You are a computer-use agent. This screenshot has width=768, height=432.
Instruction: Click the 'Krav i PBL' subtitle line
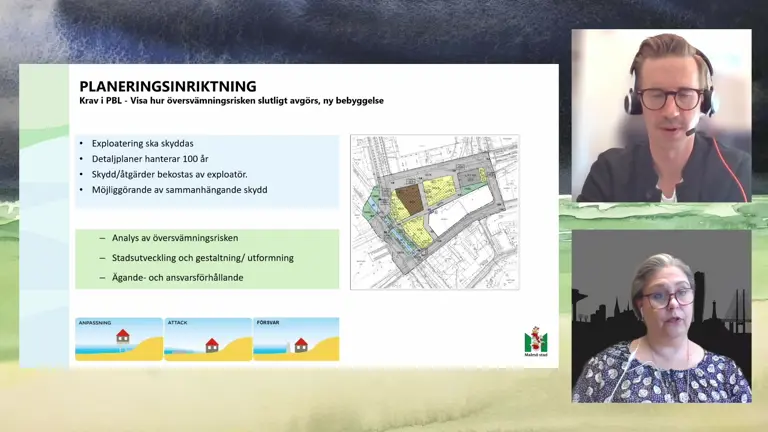[x=231, y=101]
